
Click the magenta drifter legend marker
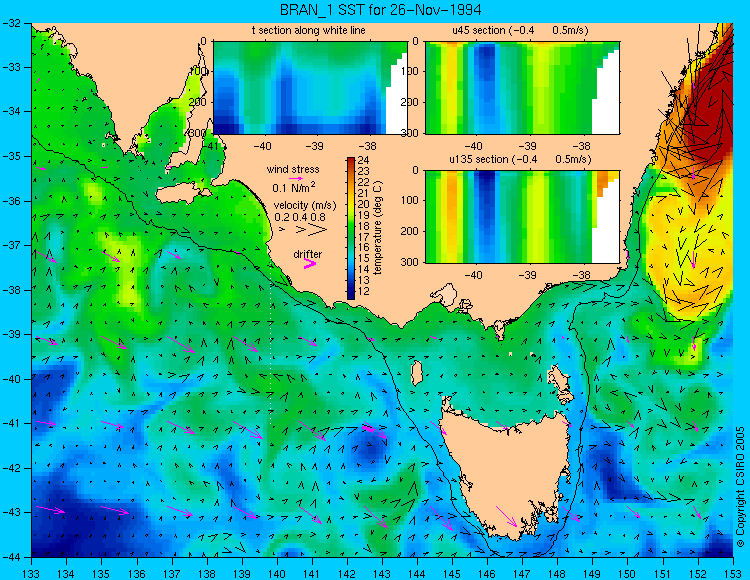310,264
